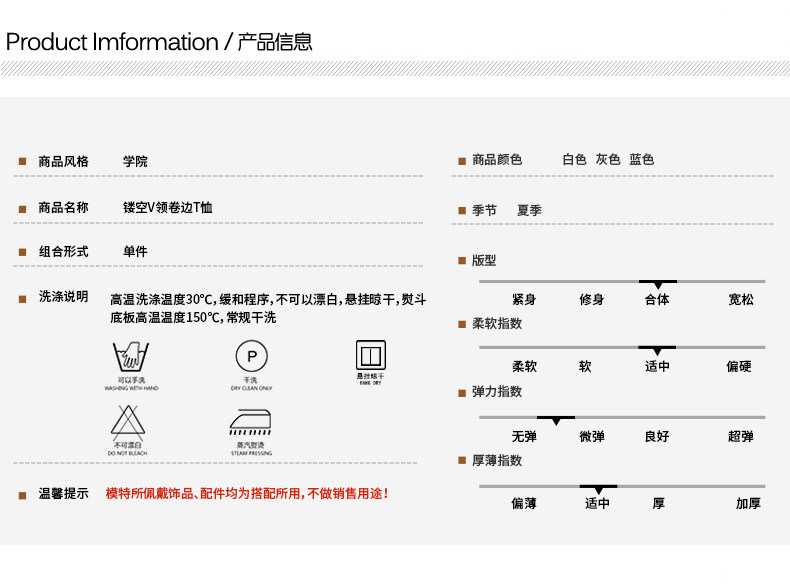
Task: Click the 微弹 elasticity option
Action: point(591,436)
